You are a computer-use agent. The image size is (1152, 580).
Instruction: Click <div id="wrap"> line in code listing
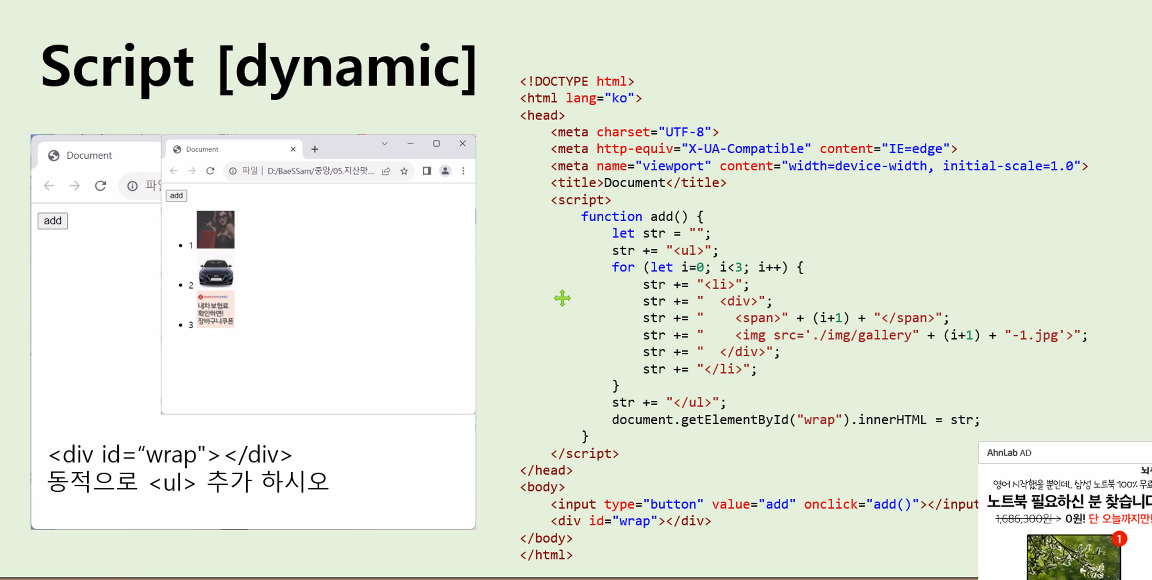tap(631, 521)
